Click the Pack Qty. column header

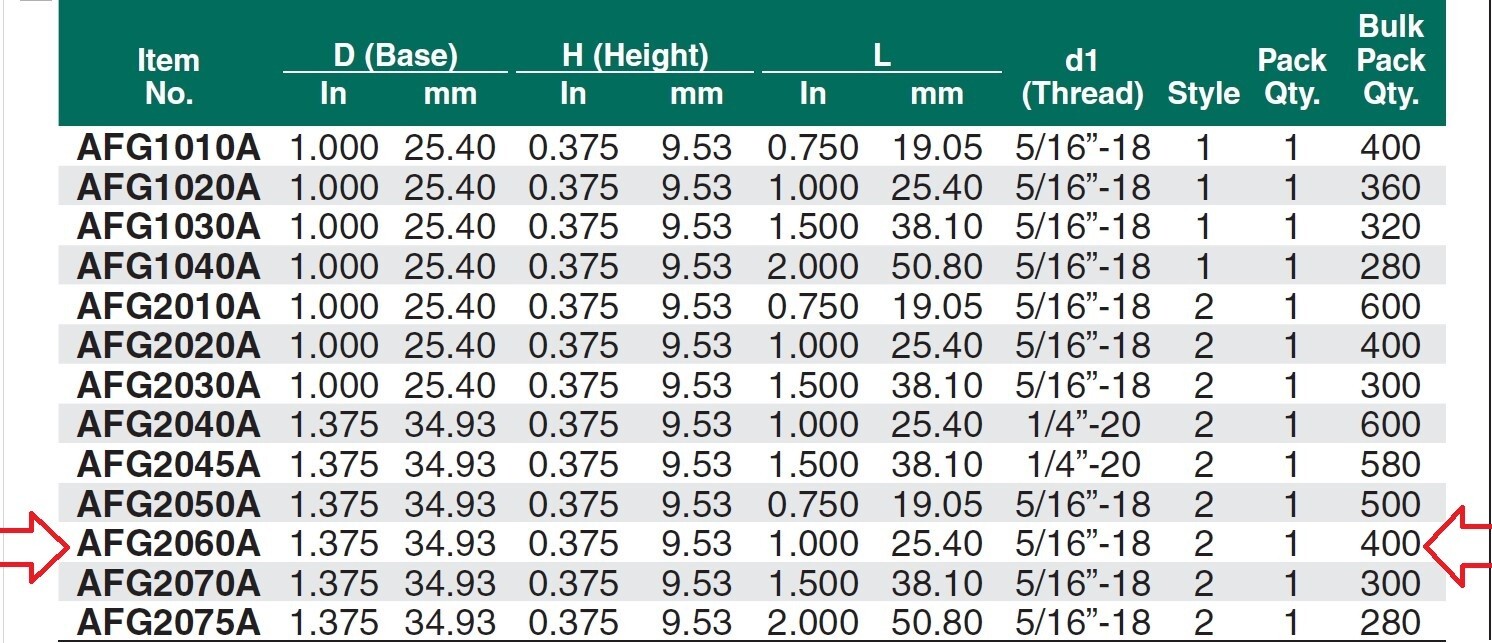[1291, 77]
